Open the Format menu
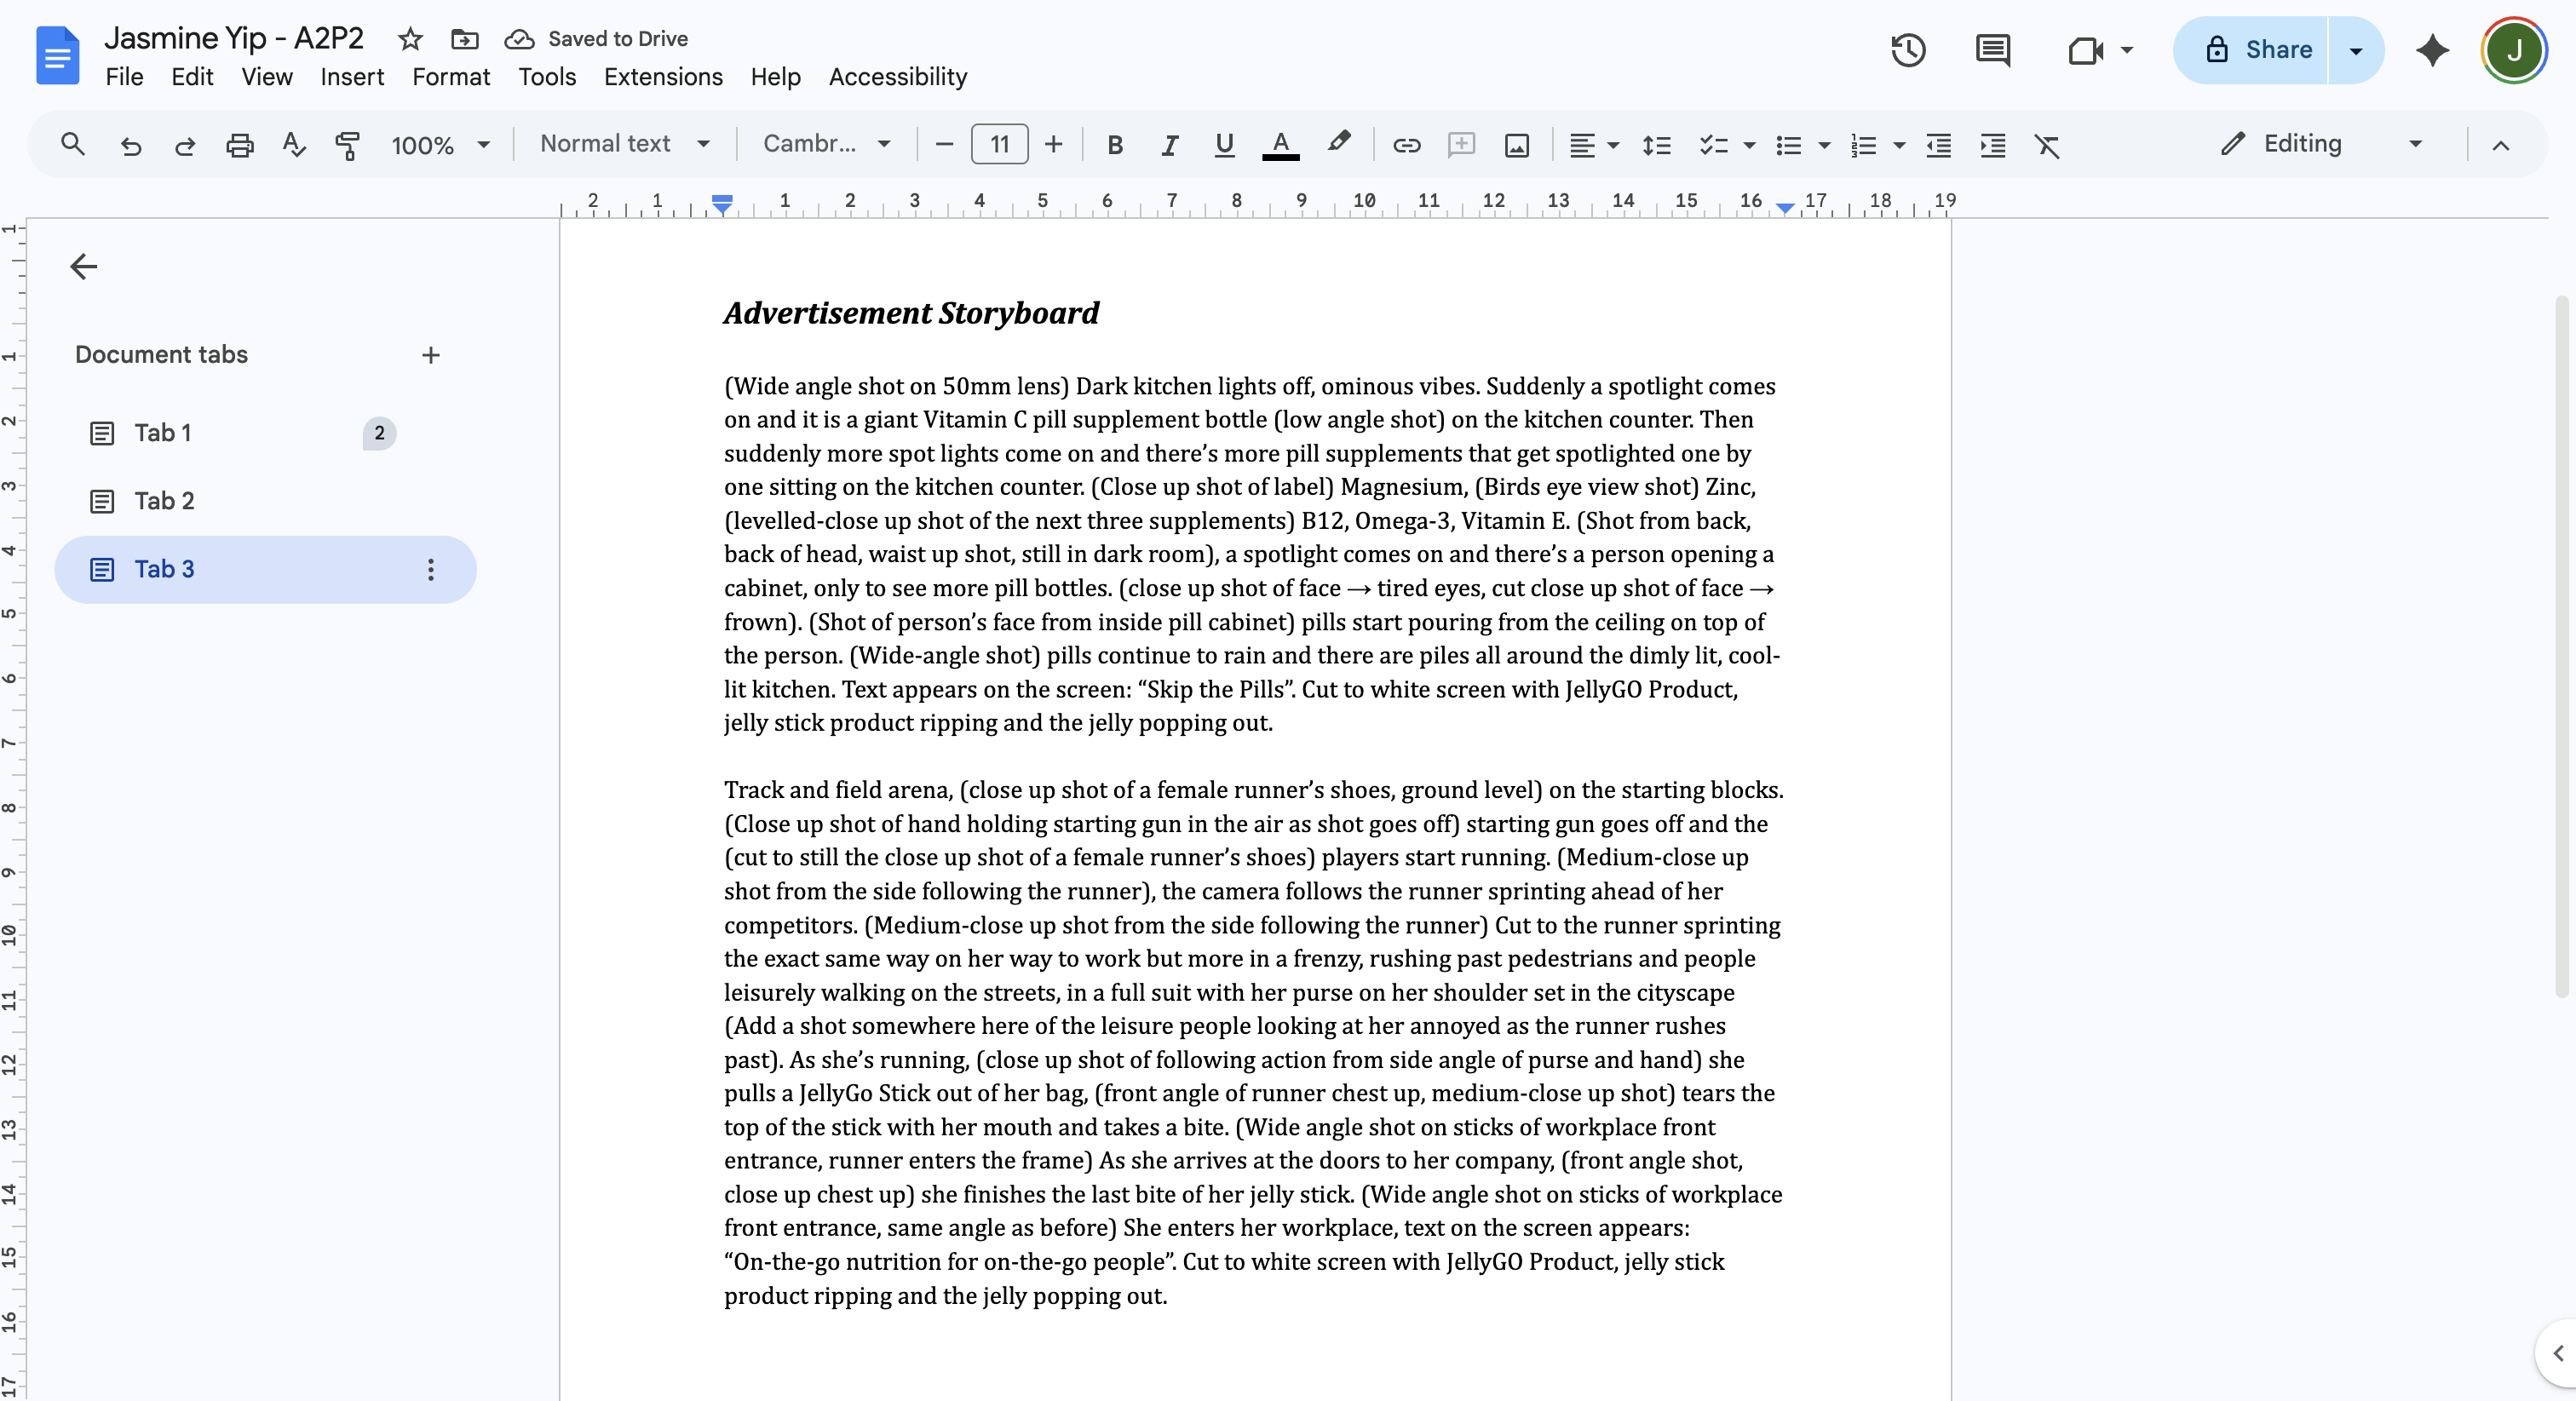 450,77
